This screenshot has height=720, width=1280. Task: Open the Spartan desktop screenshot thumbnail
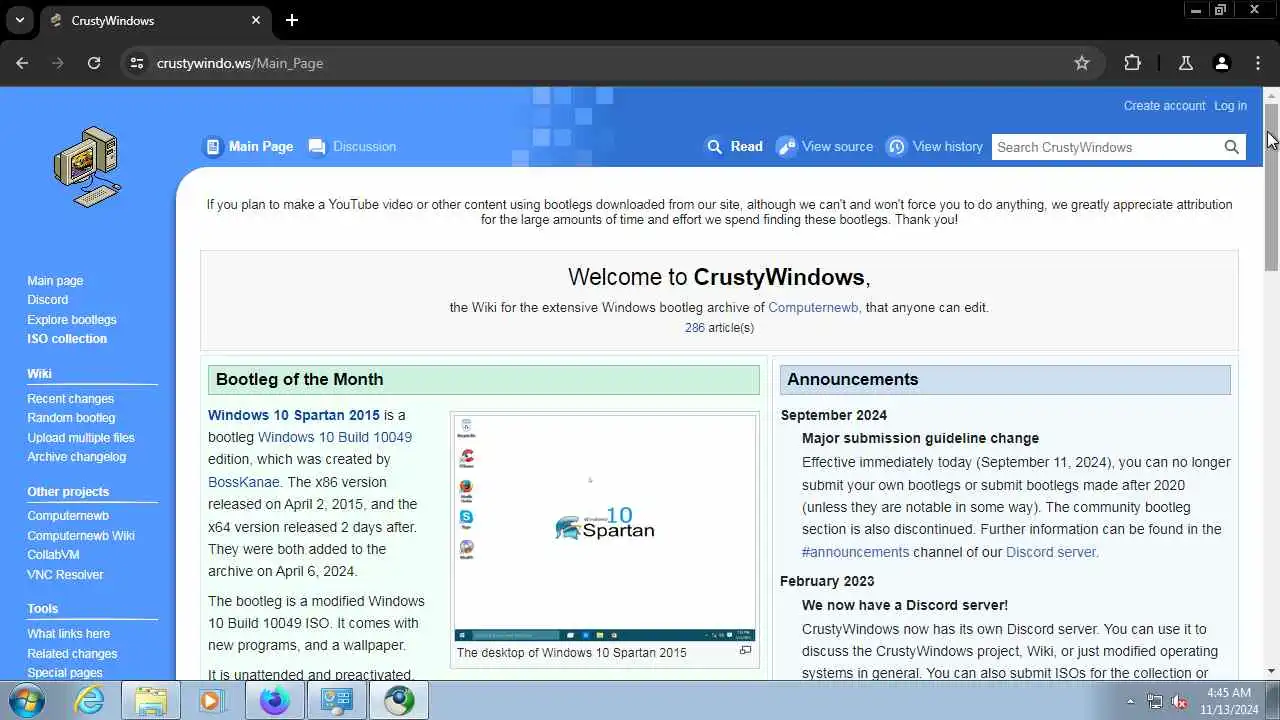(x=605, y=528)
